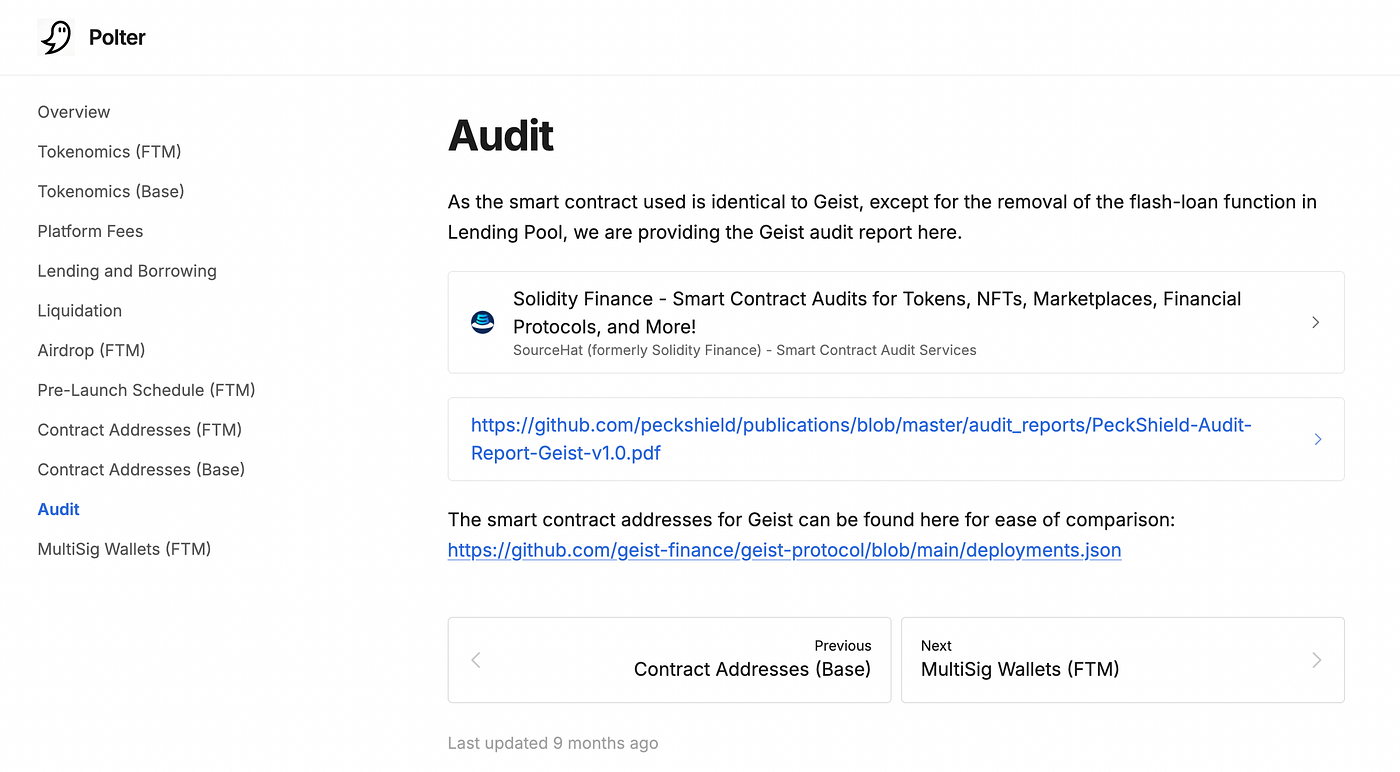Open the Overview page in sidebar
Screen dimensions: 1400x772
(x=74, y=112)
